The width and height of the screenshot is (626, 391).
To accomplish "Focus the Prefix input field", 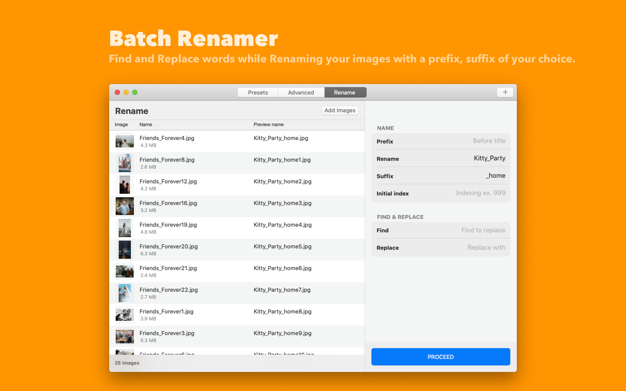I will click(441, 141).
